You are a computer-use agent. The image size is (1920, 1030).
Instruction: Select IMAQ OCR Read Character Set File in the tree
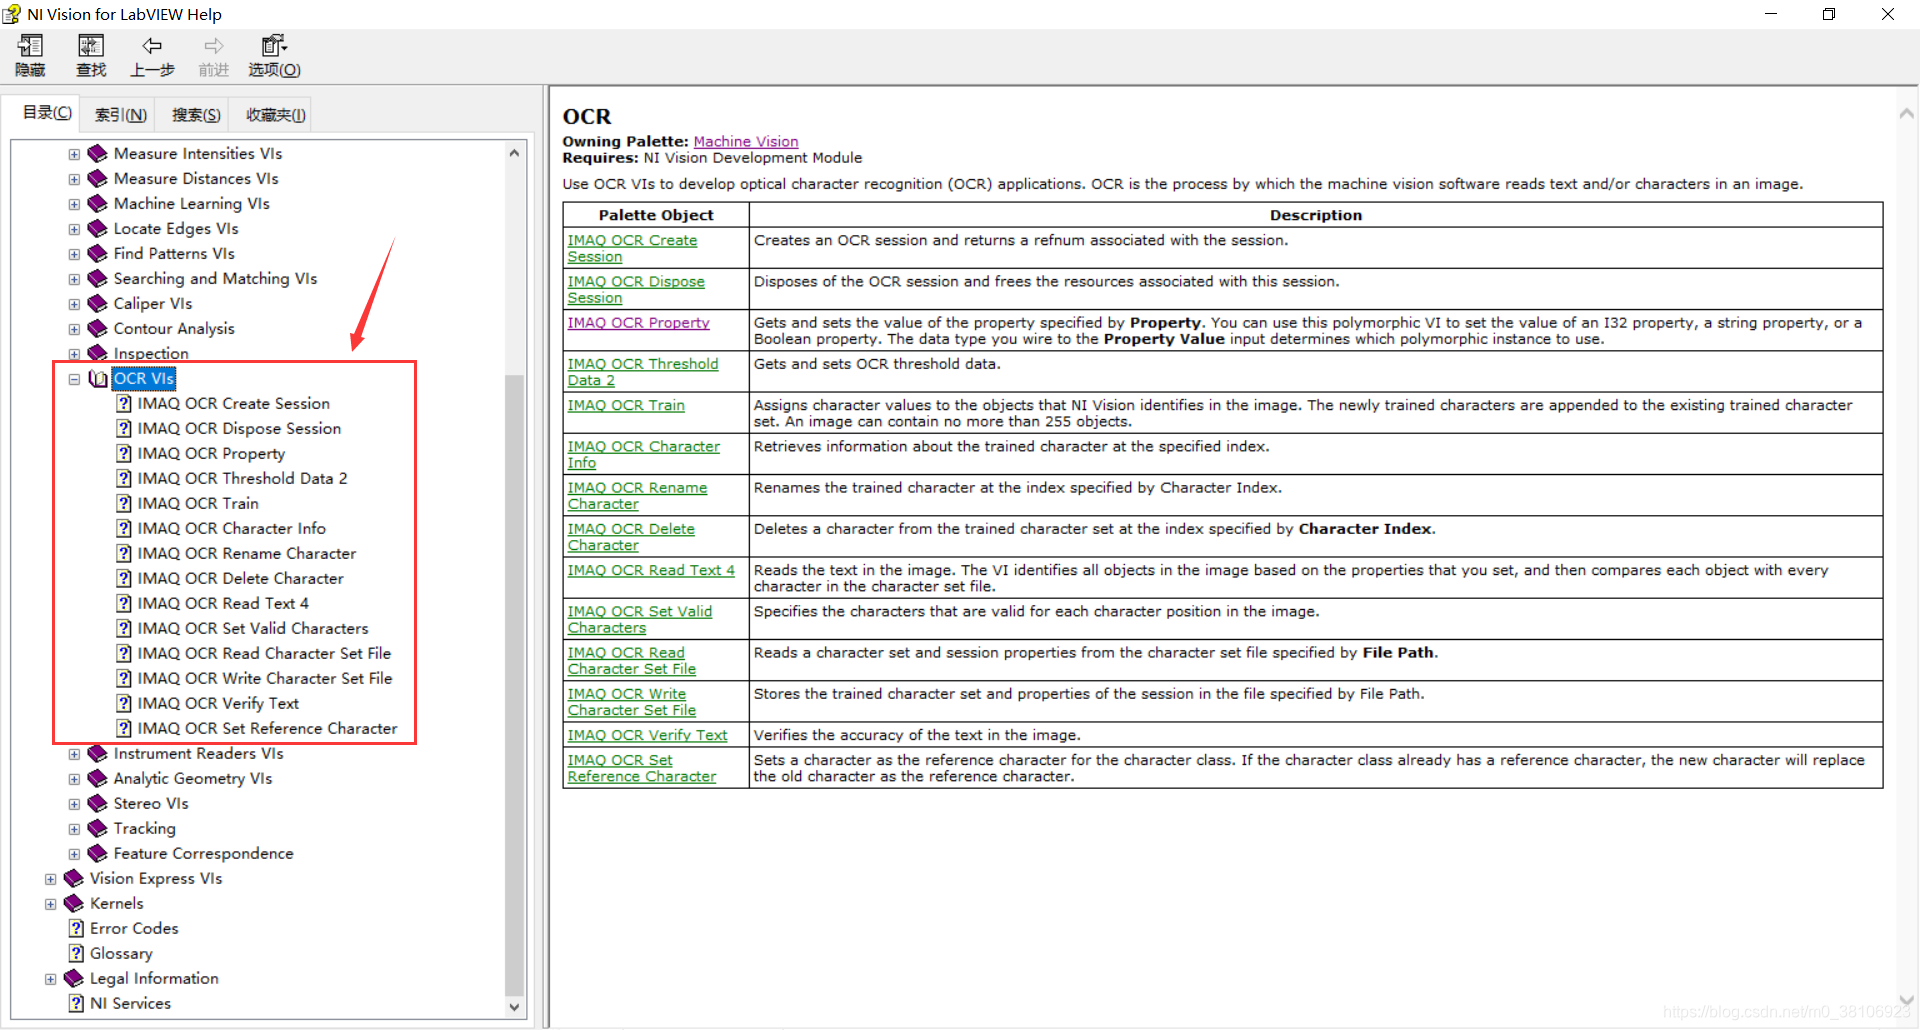[264, 653]
